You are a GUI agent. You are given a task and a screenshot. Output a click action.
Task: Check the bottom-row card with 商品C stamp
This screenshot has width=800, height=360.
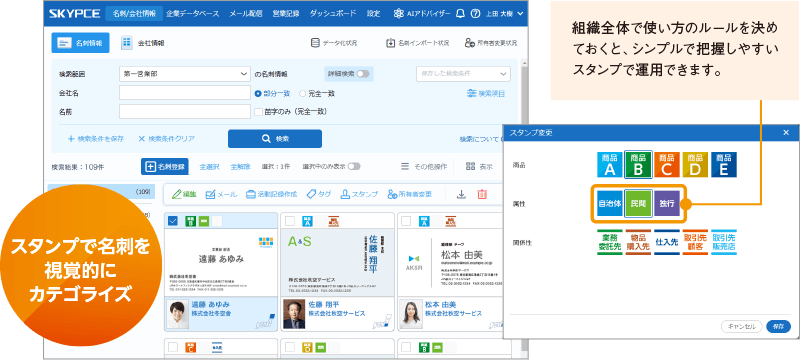[173, 347]
